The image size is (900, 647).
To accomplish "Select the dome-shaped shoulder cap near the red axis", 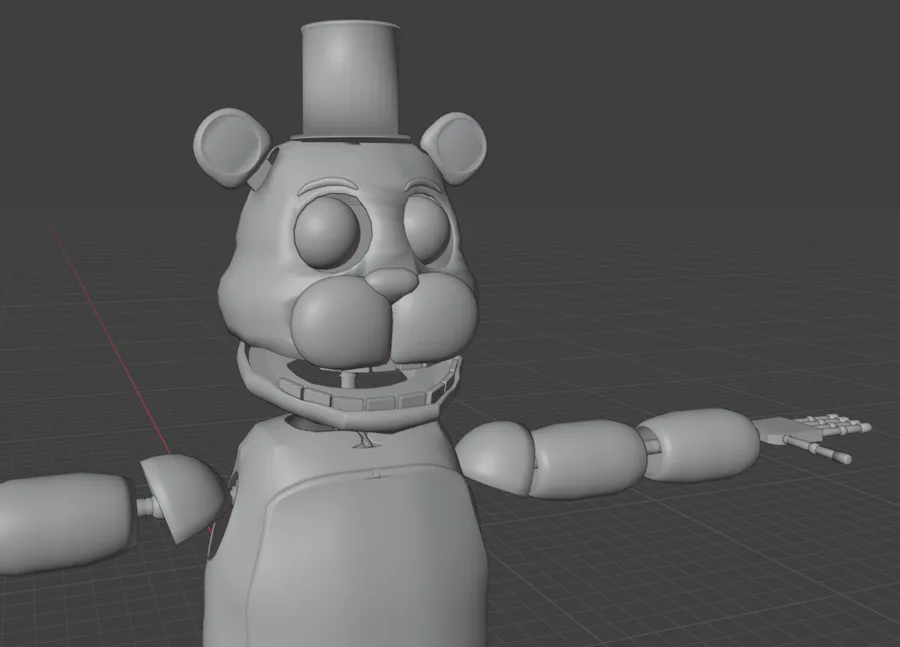I will click(x=184, y=498).
